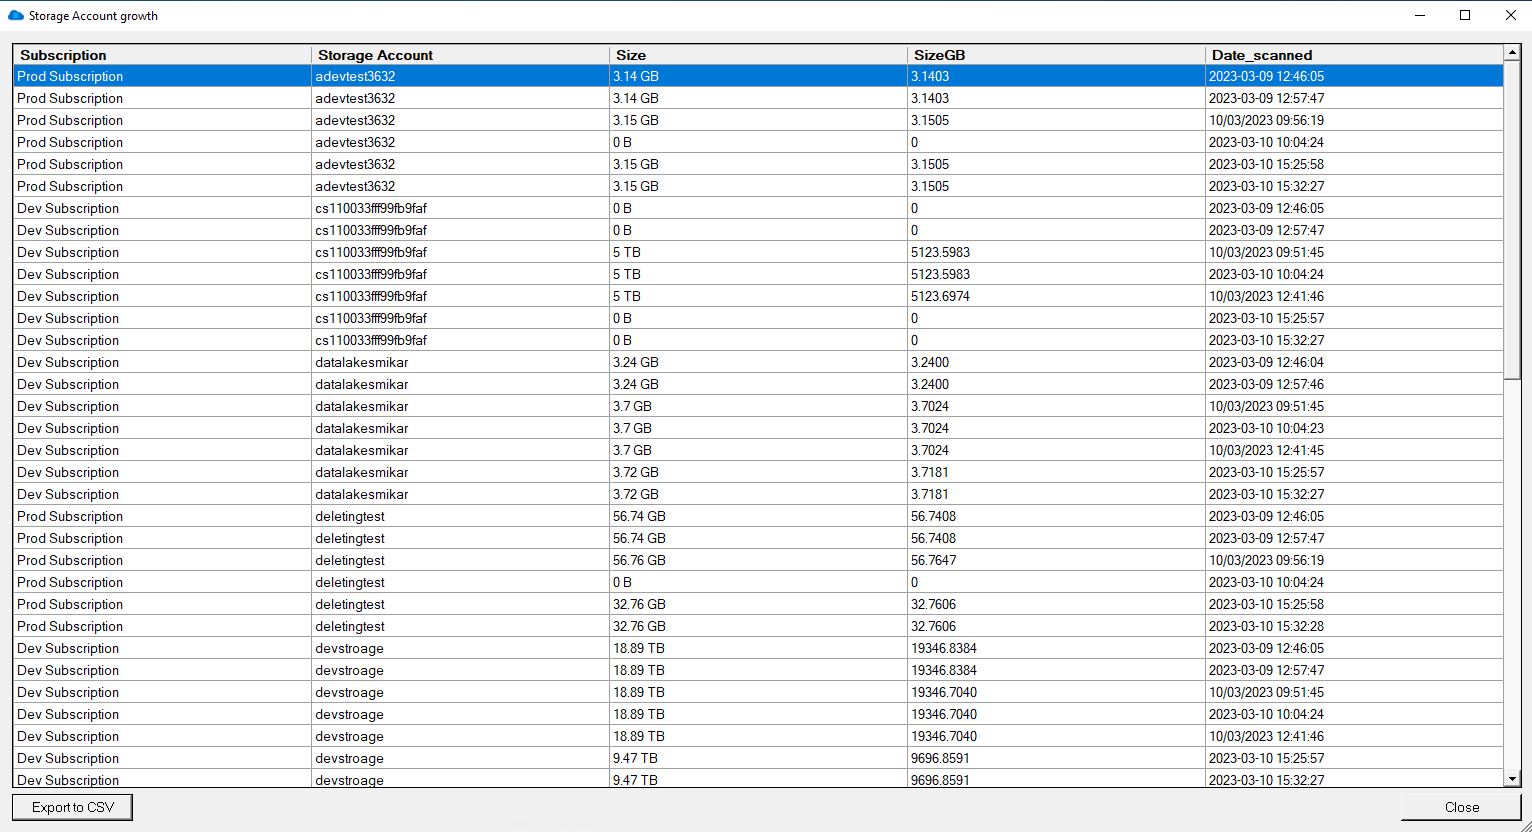Sort by the Subscription column header
The width and height of the screenshot is (1532, 832).
[x=162, y=55]
